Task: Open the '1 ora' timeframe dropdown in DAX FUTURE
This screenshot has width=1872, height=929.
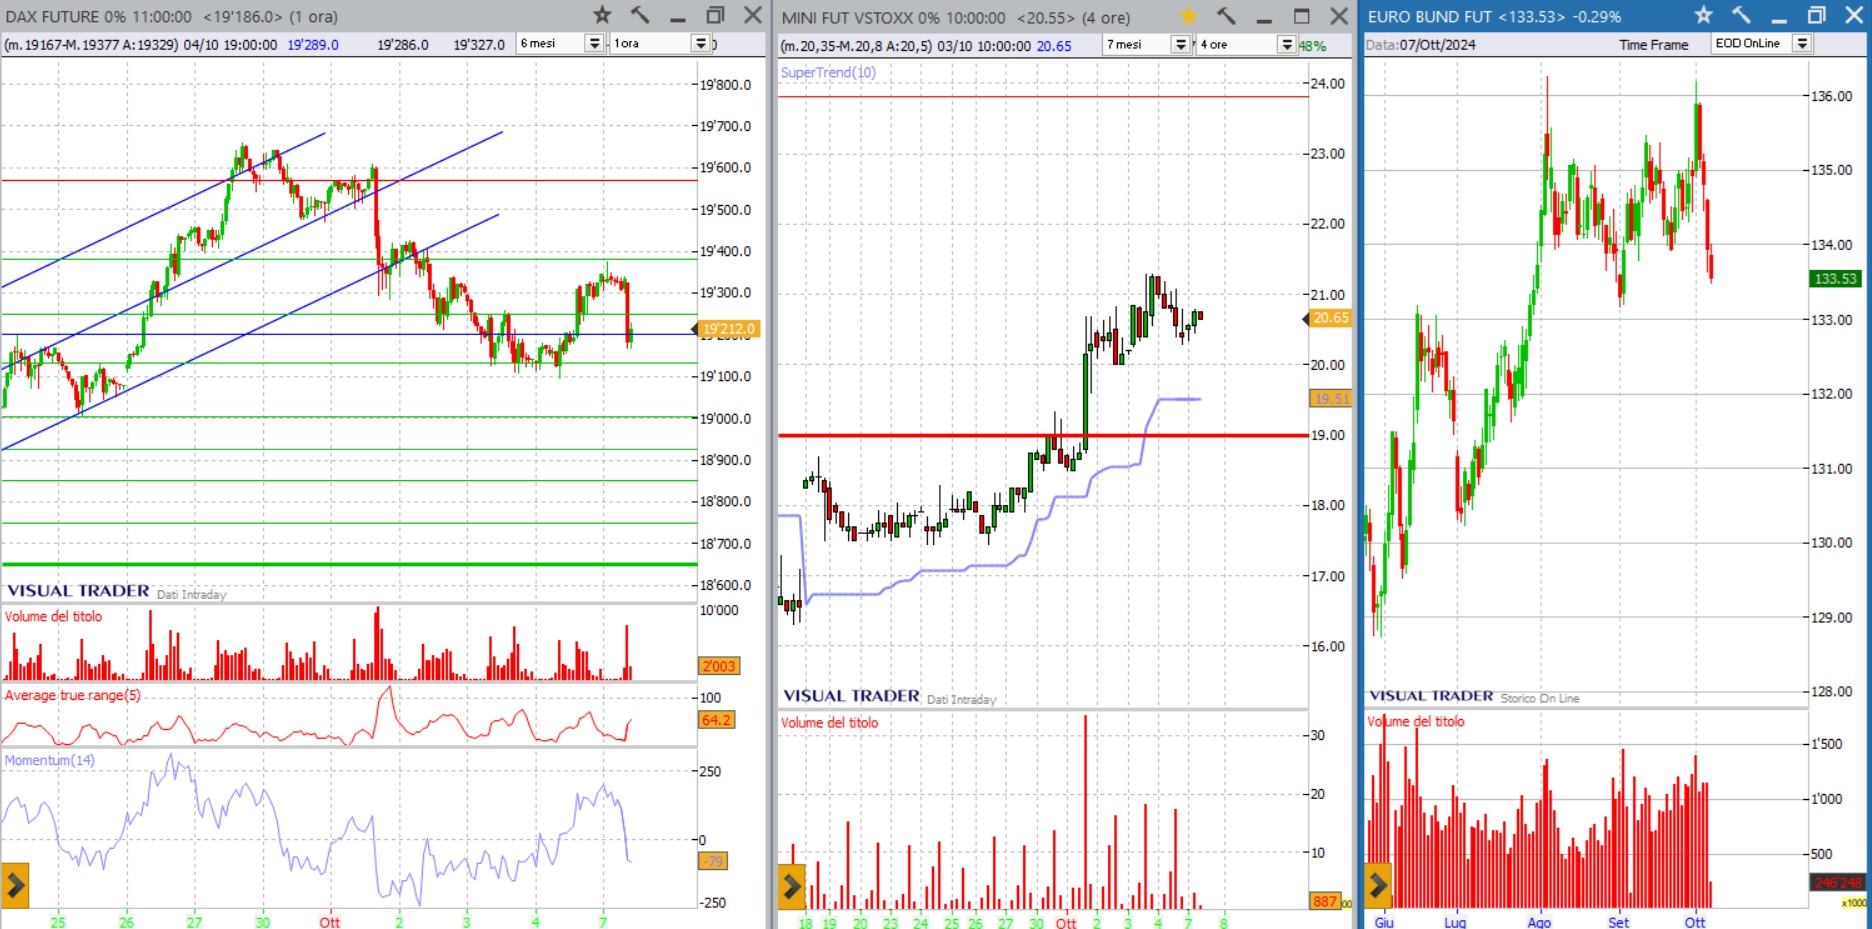Action: [700, 43]
